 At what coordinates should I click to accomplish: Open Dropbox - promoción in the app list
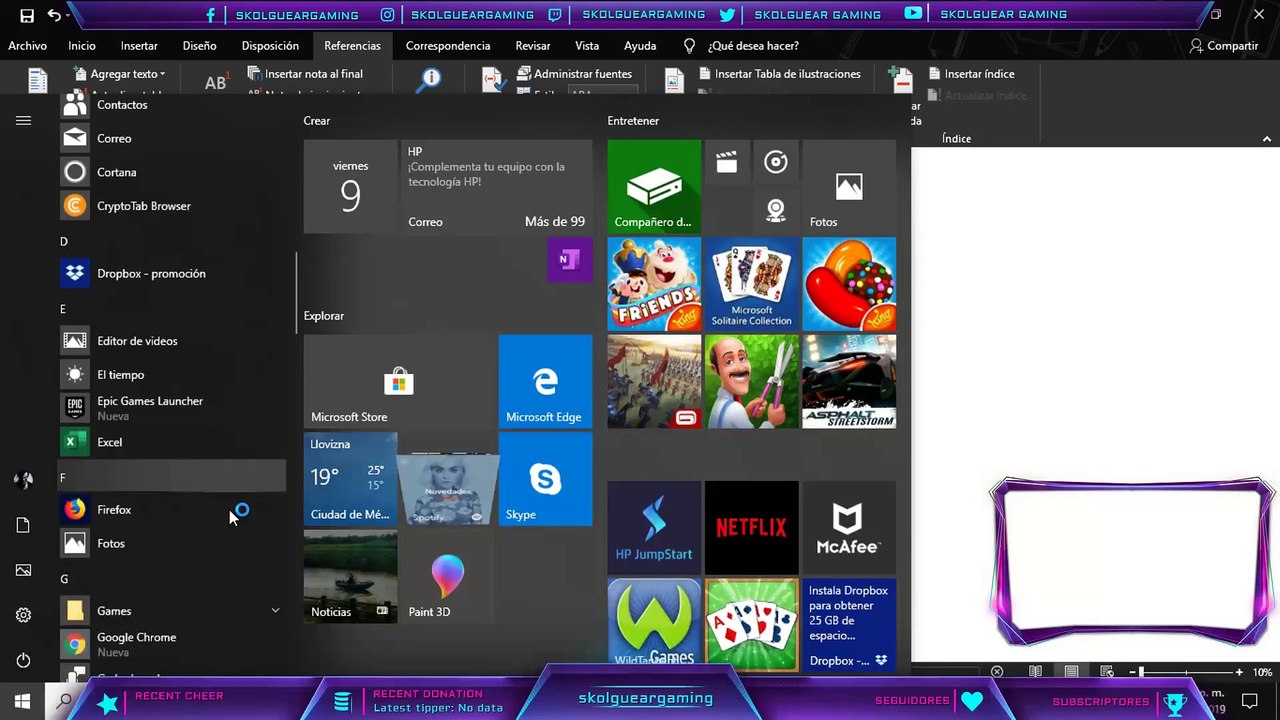pos(172,273)
